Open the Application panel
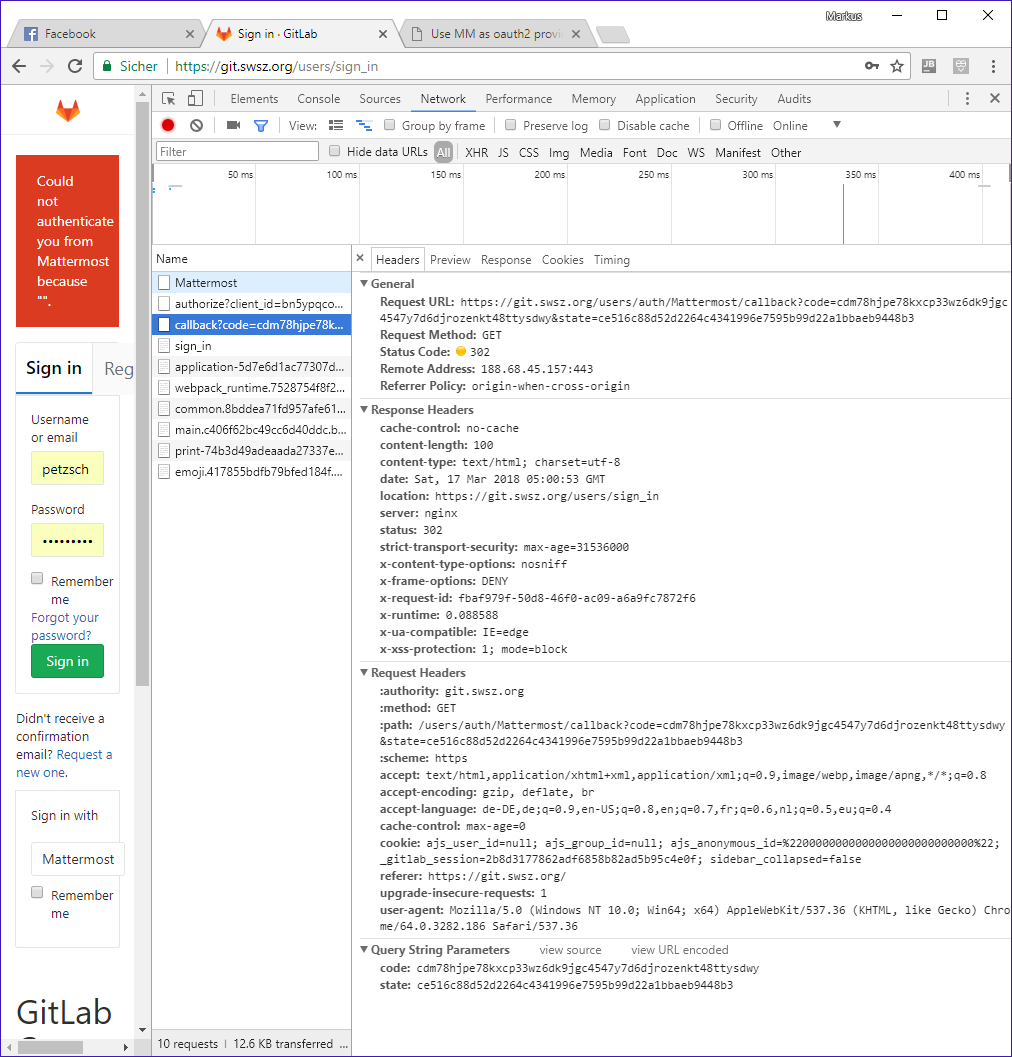 [x=665, y=98]
